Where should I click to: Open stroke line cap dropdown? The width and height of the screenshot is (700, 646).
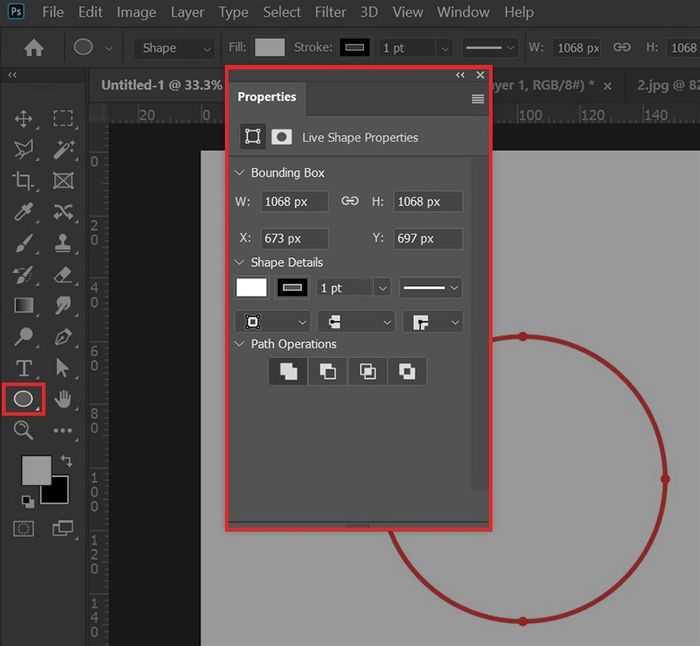click(356, 322)
